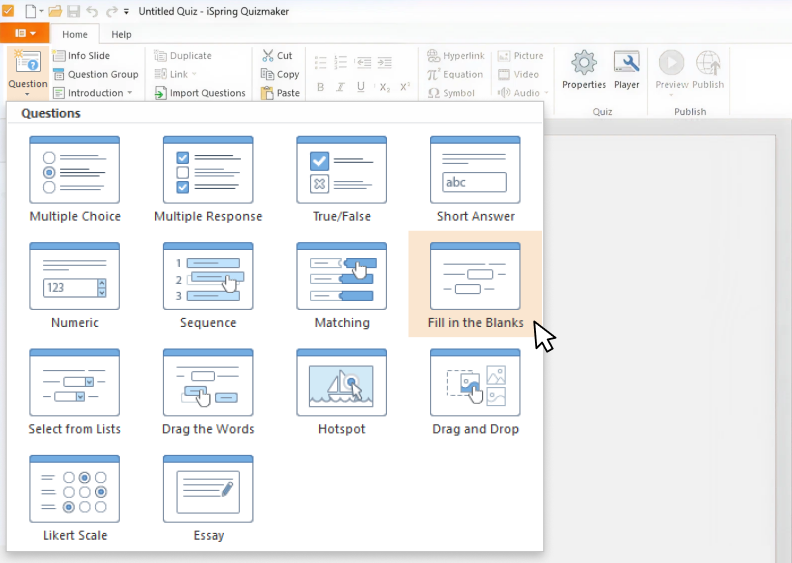Select the Likert Scale question type

[75, 497]
